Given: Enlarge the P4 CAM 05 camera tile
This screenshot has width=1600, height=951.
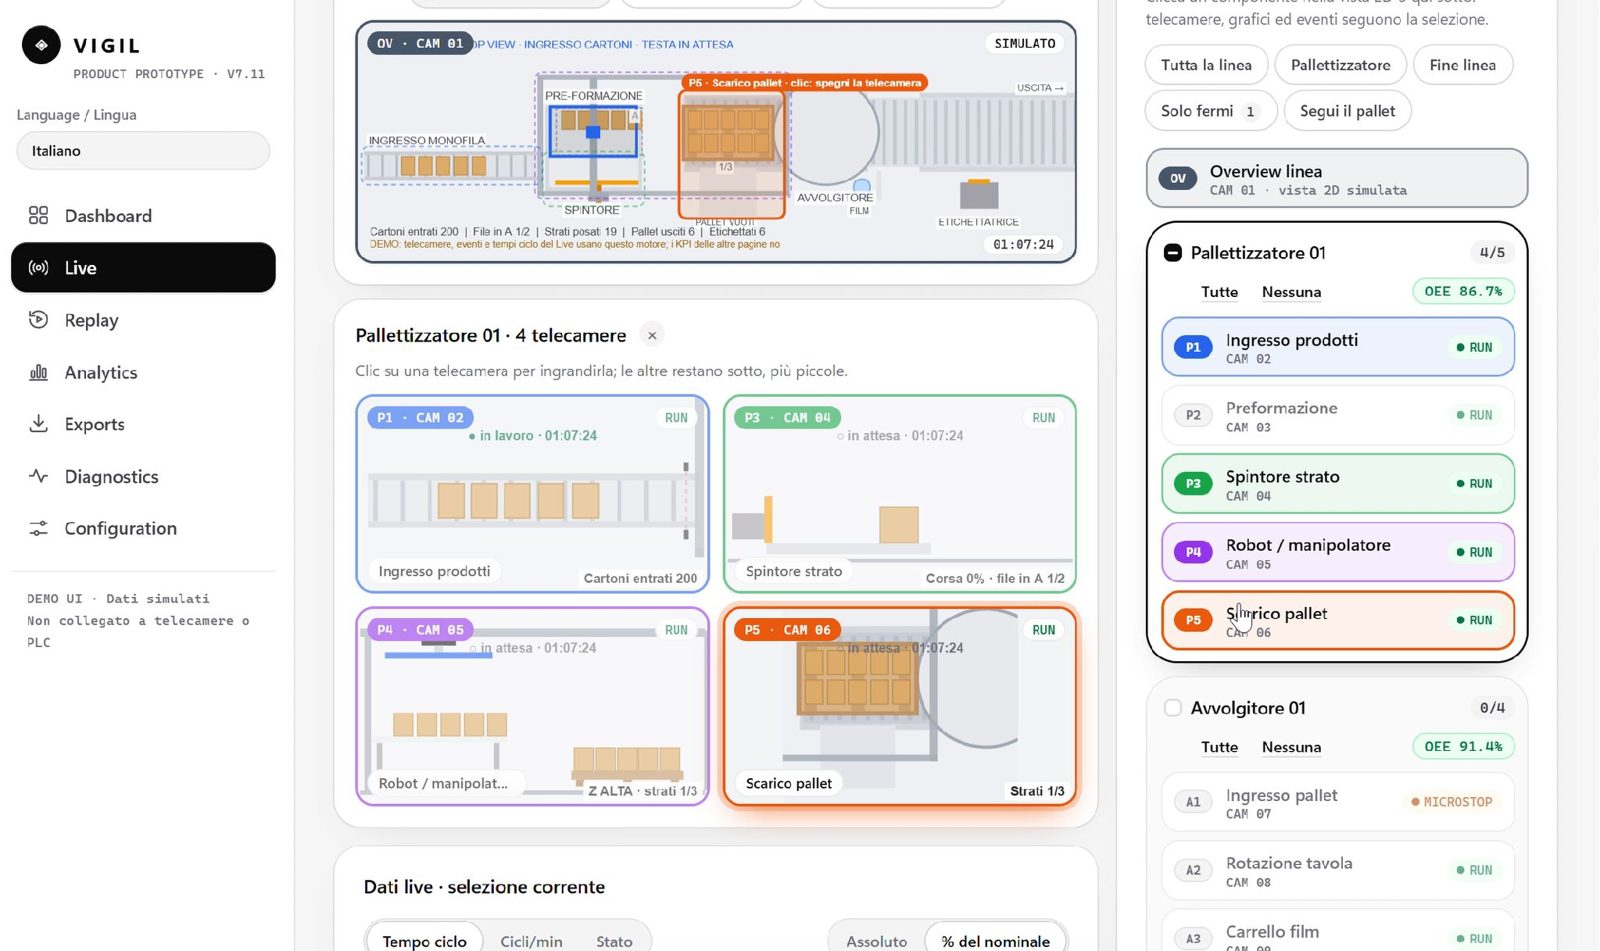Looking at the screenshot, I should click(532, 706).
